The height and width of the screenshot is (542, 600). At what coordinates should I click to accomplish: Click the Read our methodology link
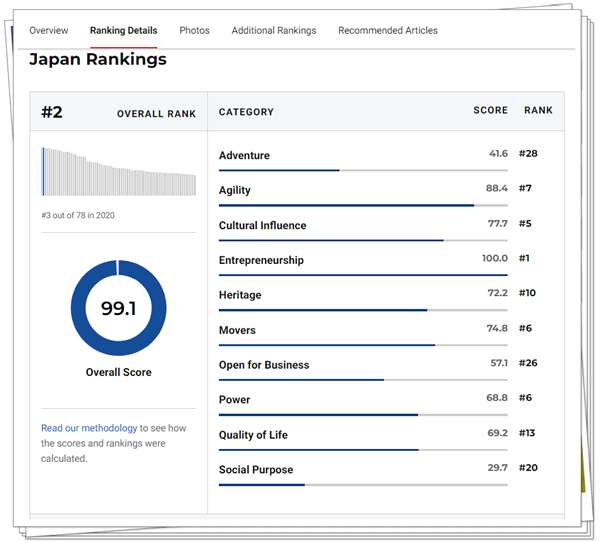(88, 428)
